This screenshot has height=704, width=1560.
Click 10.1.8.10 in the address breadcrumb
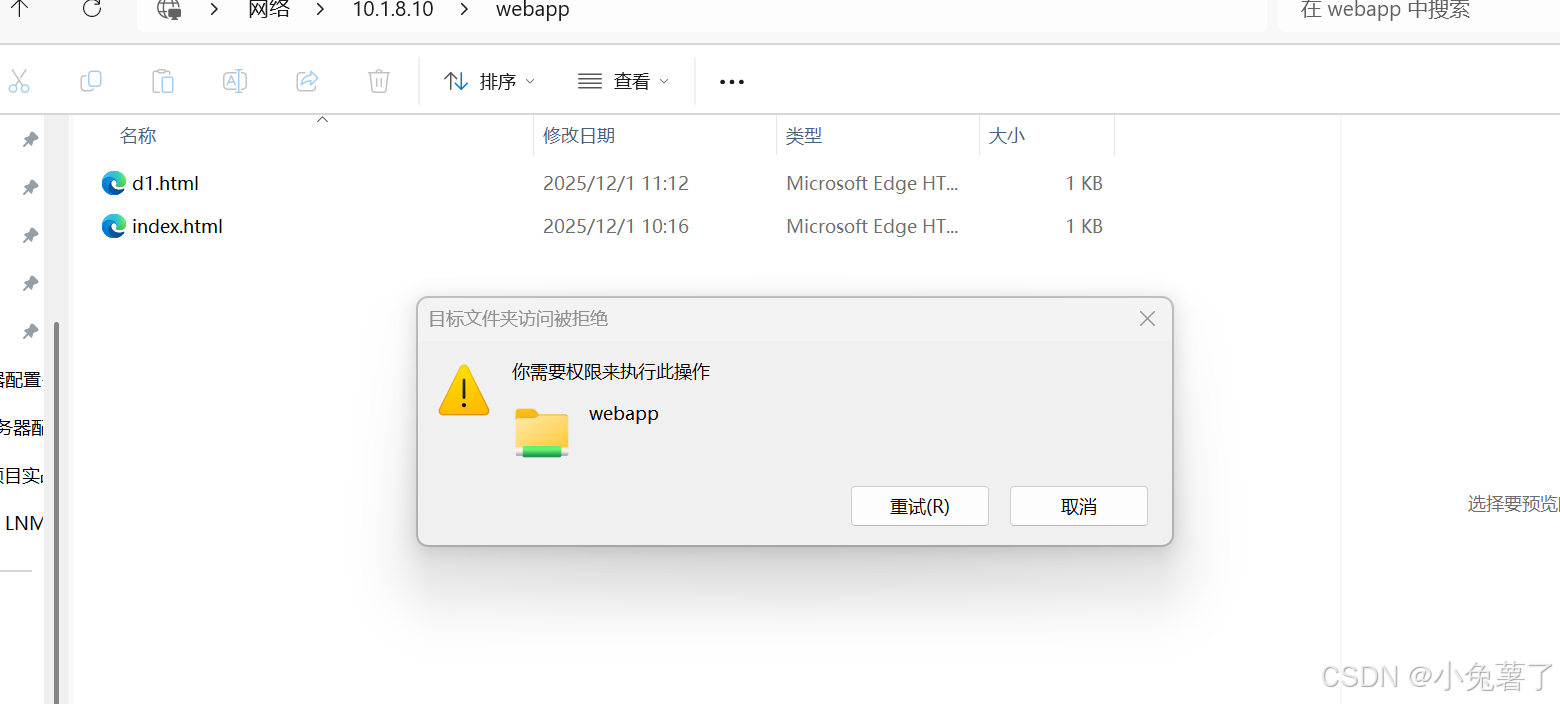393,11
